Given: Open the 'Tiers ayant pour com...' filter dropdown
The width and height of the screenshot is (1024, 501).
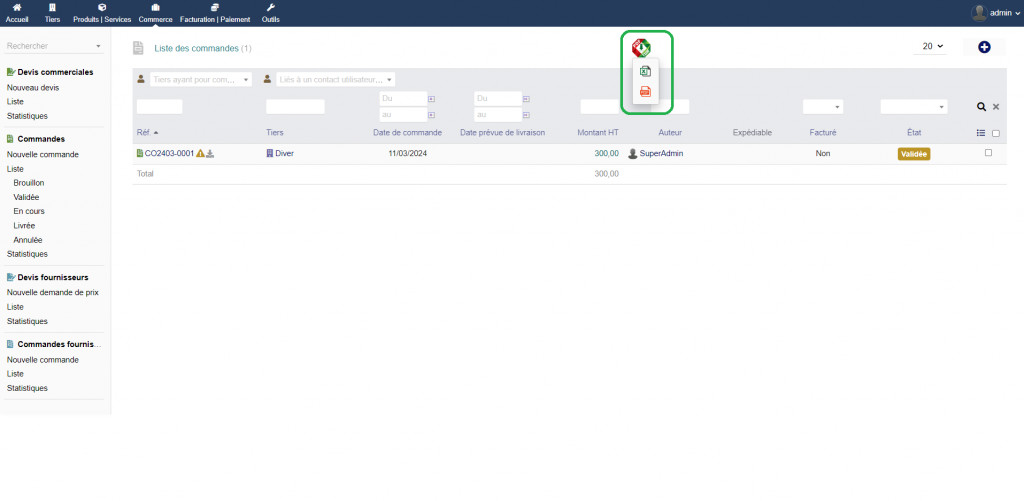Looking at the screenshot, I should [201, 79].
